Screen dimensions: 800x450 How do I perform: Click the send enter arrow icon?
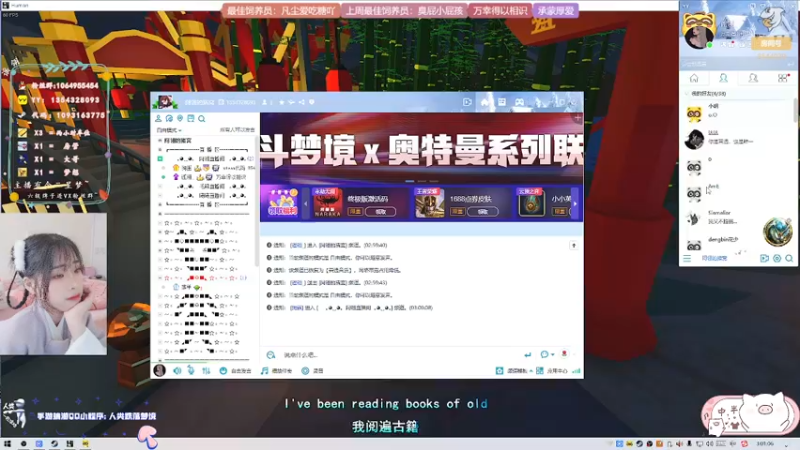[528, 355]
